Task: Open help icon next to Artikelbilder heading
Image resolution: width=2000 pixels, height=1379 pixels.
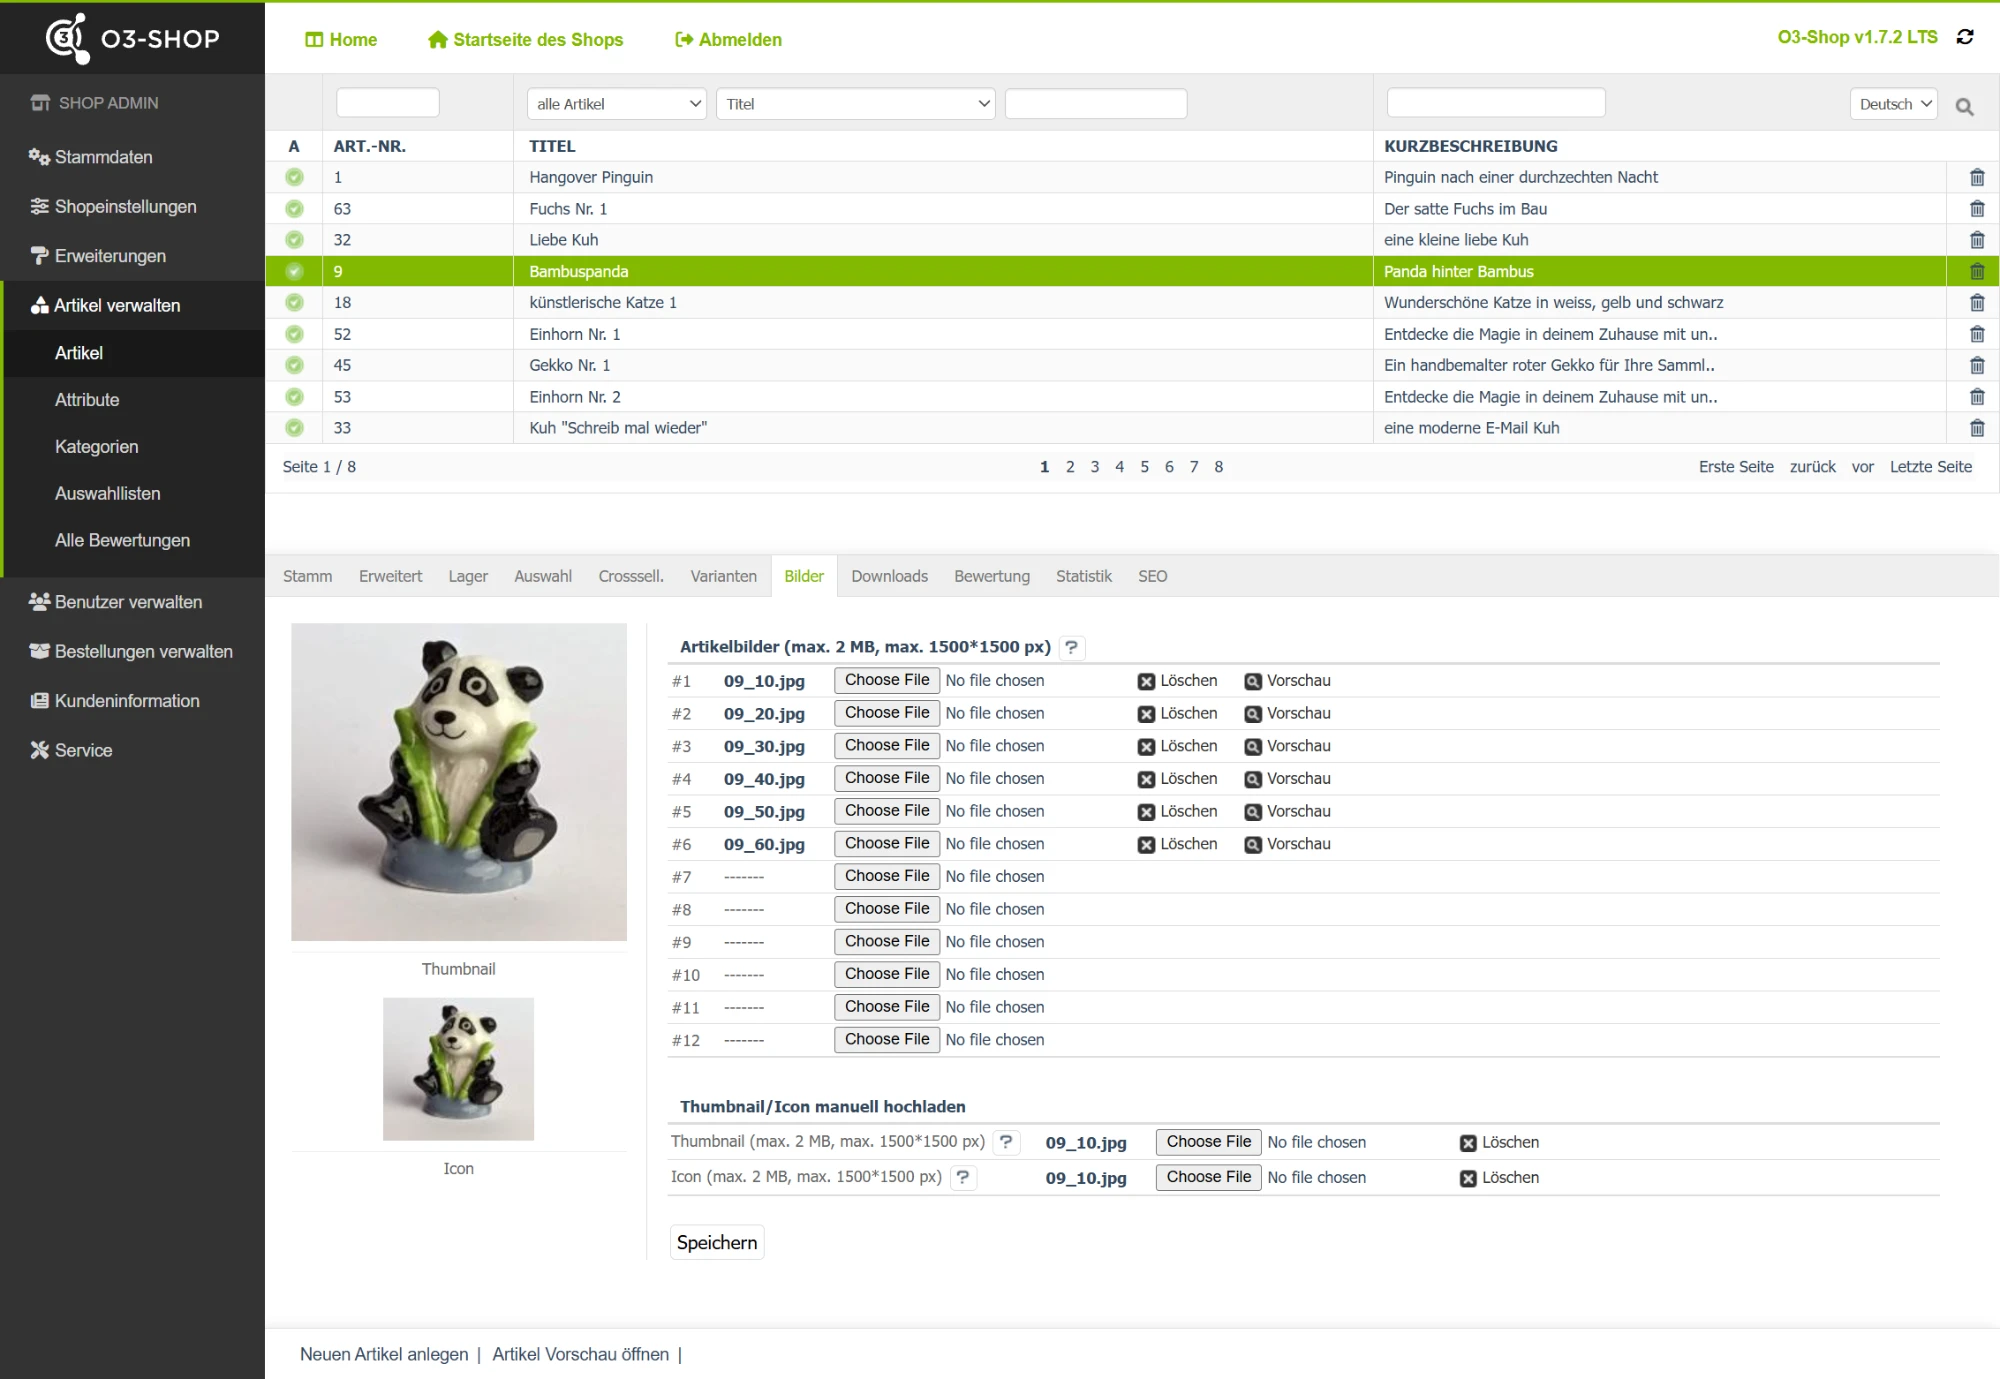Action: (1071, 647)
